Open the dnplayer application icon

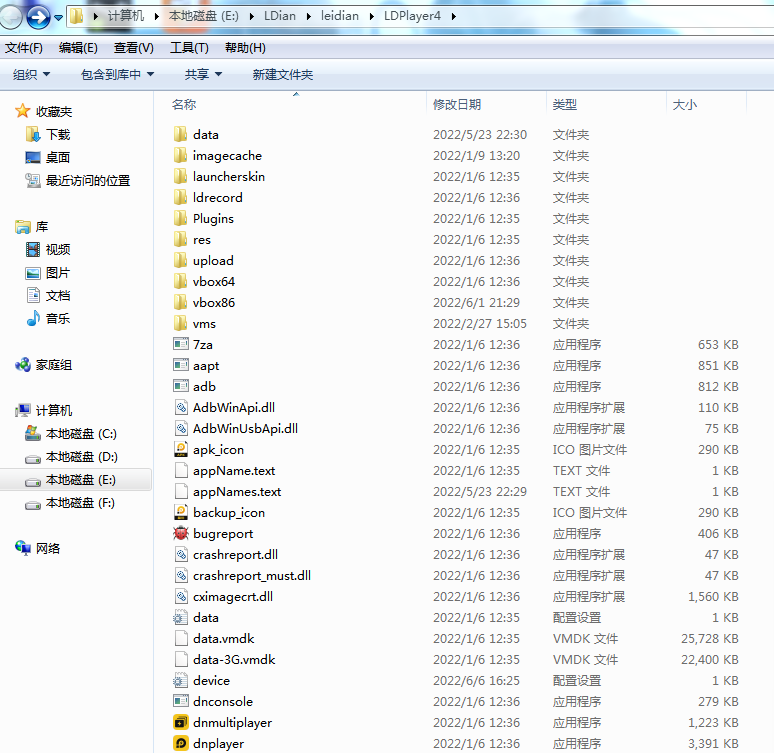(181, 743)
